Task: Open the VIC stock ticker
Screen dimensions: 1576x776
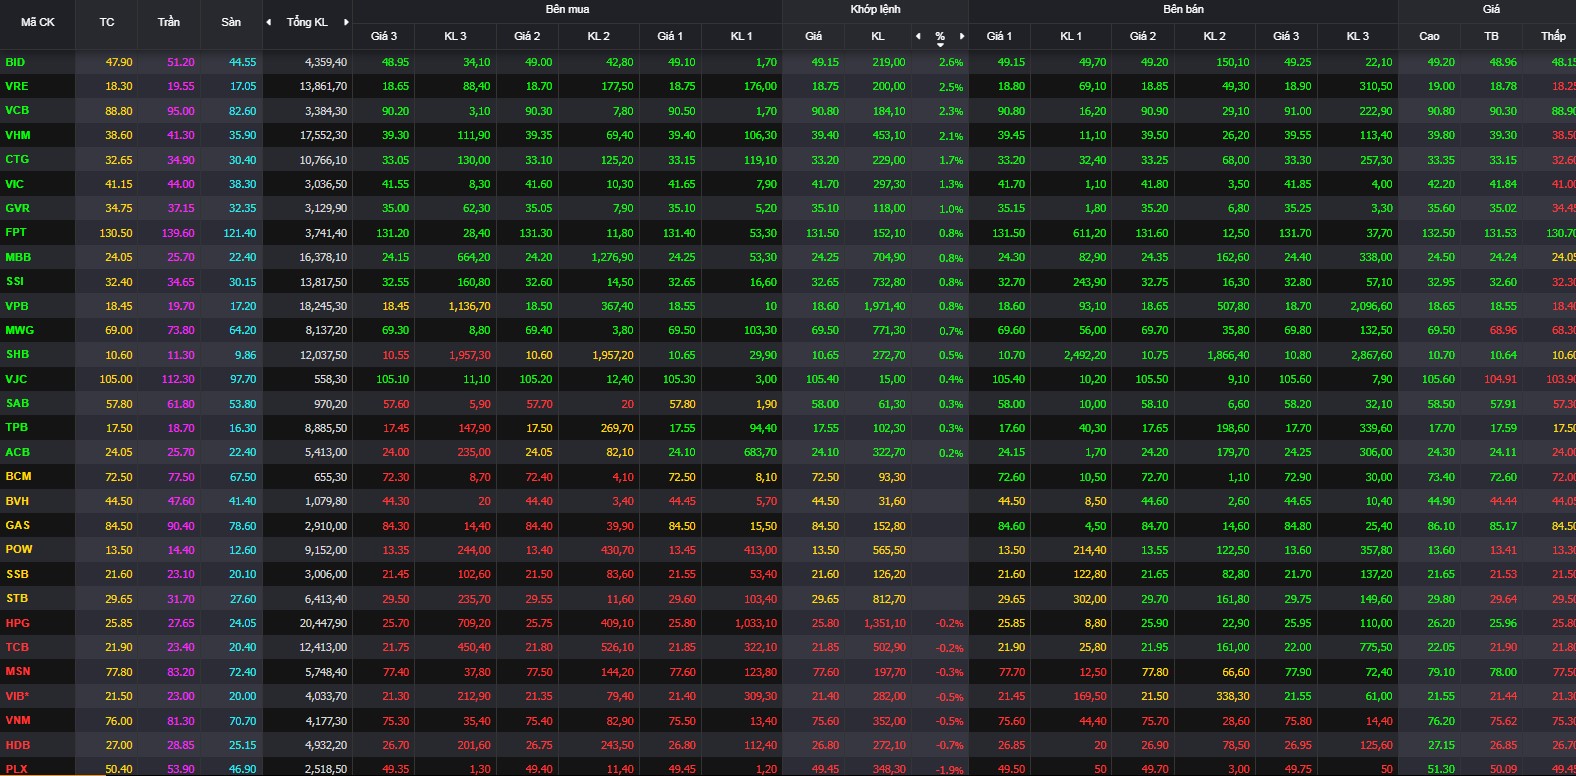Action: pos(15,184)
